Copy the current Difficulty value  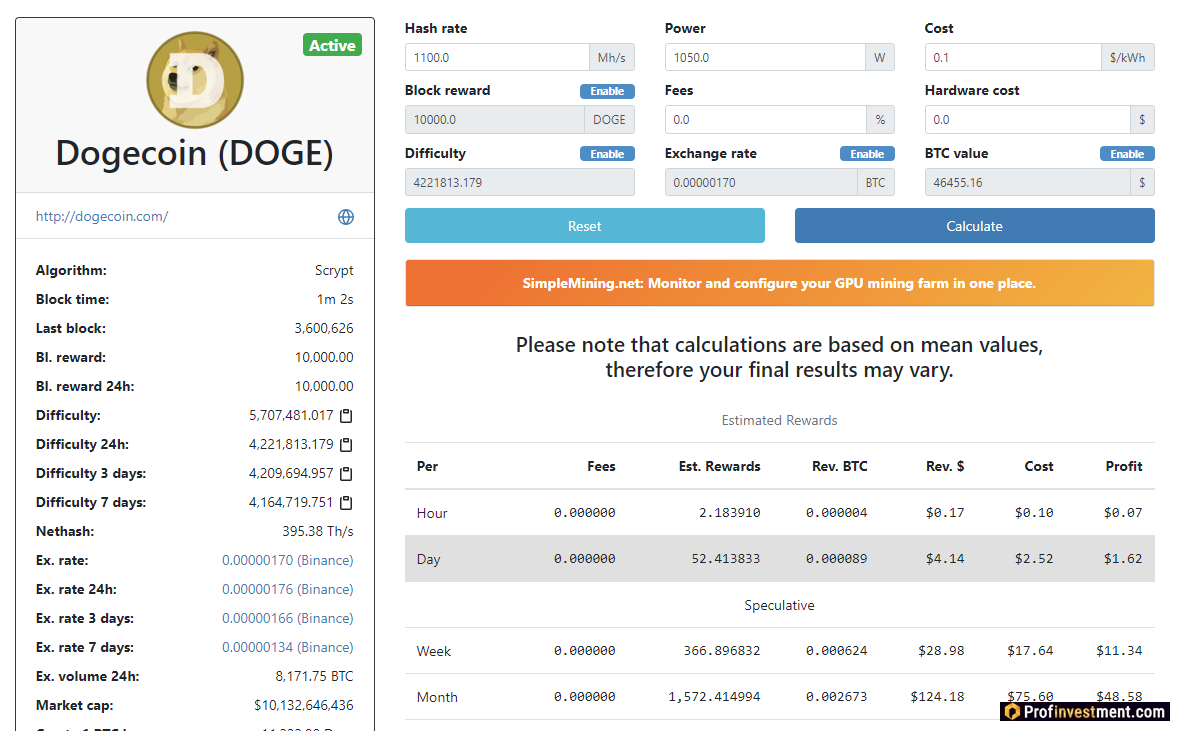click(x=346, y=416)
